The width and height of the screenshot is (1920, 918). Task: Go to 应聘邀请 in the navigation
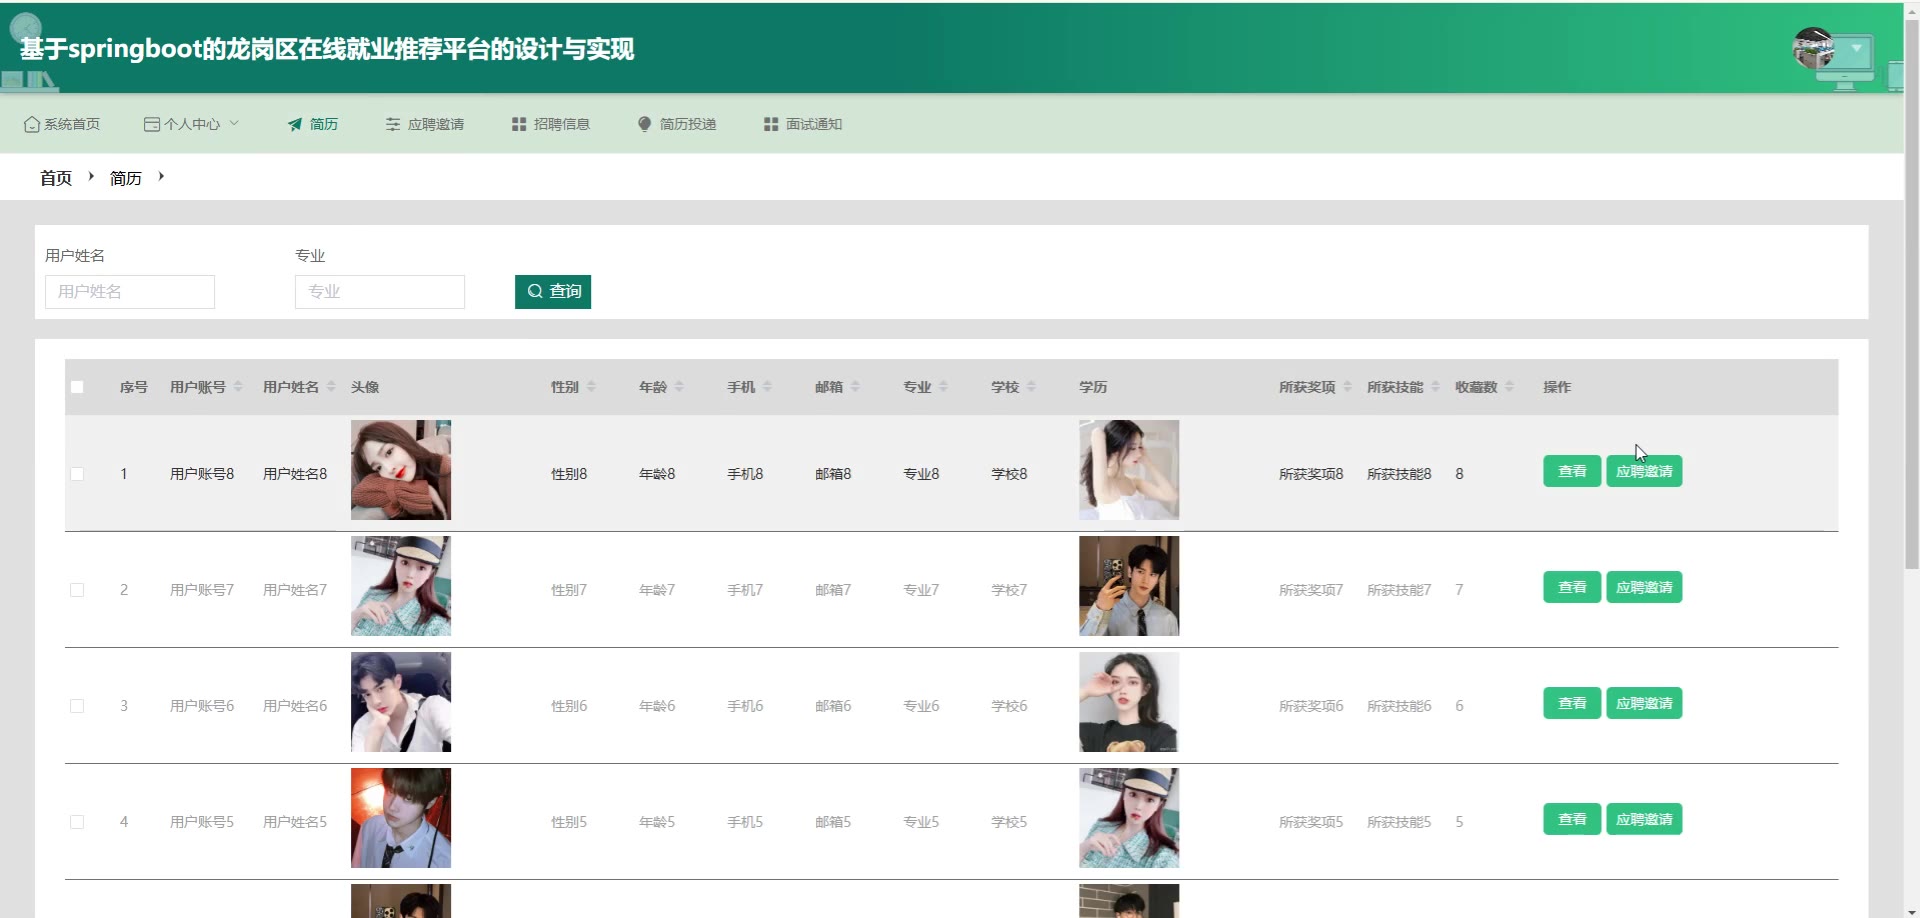coord(425,124)
